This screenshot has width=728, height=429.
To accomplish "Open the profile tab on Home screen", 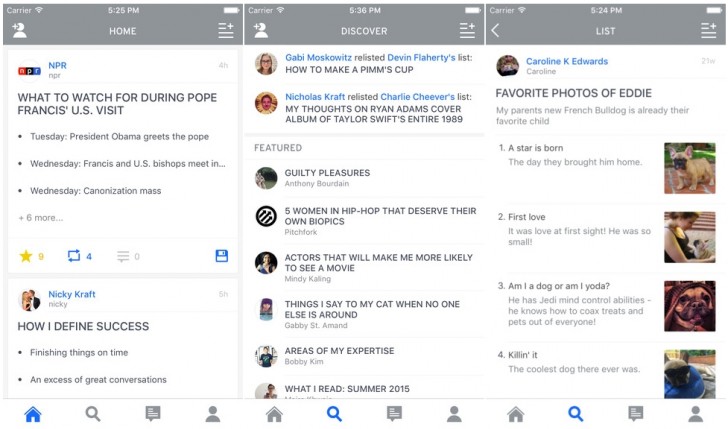I will coord(212,414).
